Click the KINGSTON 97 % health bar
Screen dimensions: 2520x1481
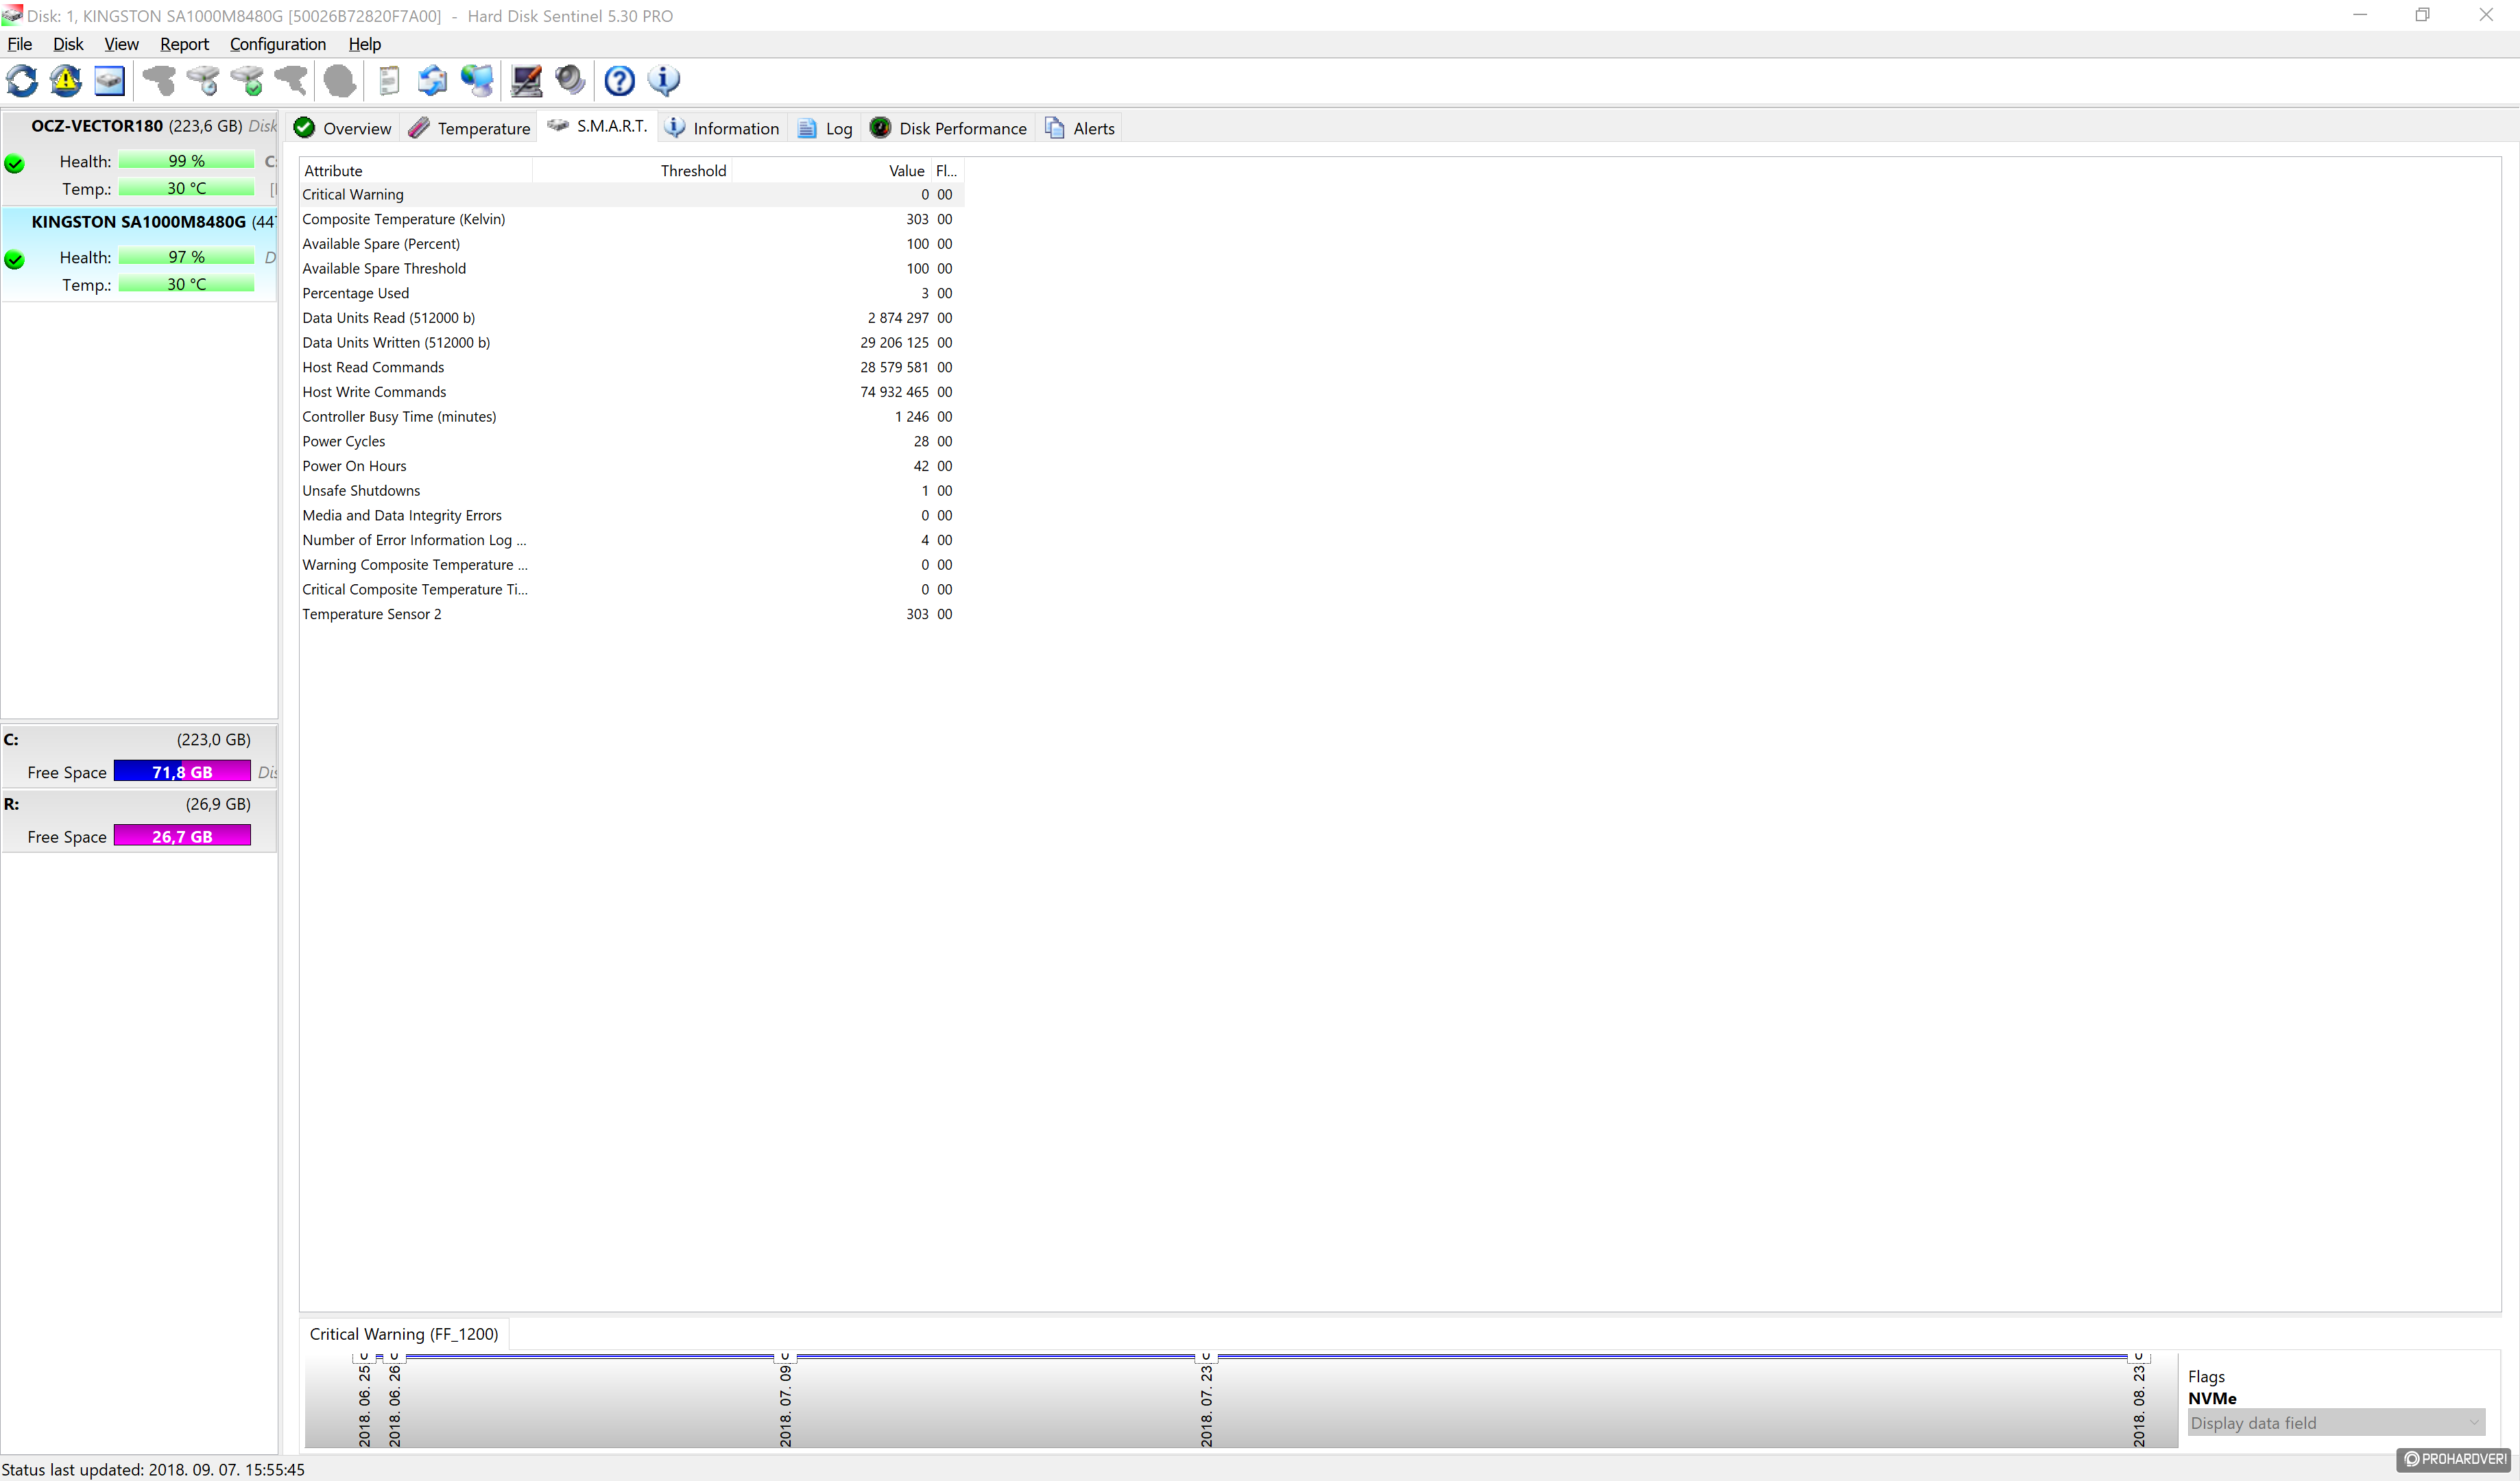pyautogui.click(x=186, y=257)
